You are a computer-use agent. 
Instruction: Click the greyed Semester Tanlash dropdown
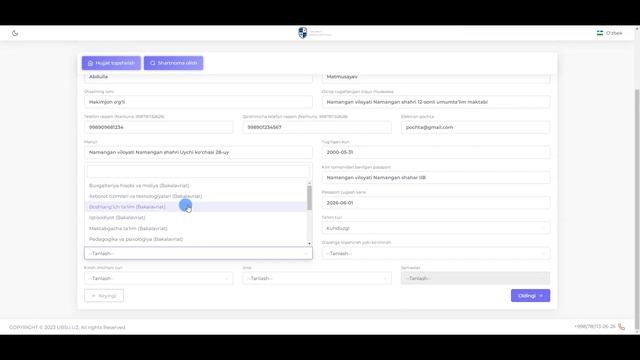[475, 278]
